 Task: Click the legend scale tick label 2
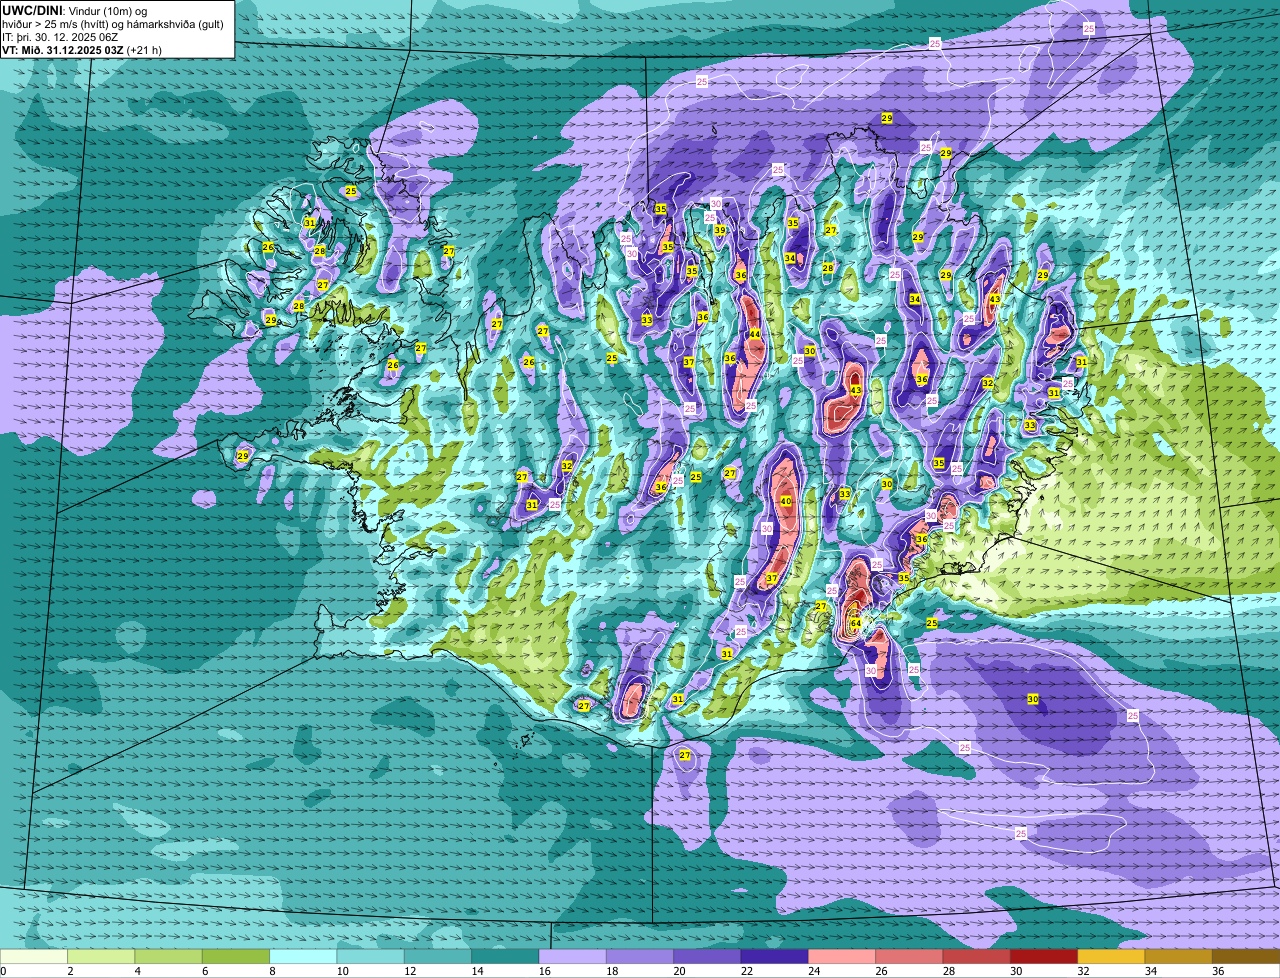click(70, 971)
